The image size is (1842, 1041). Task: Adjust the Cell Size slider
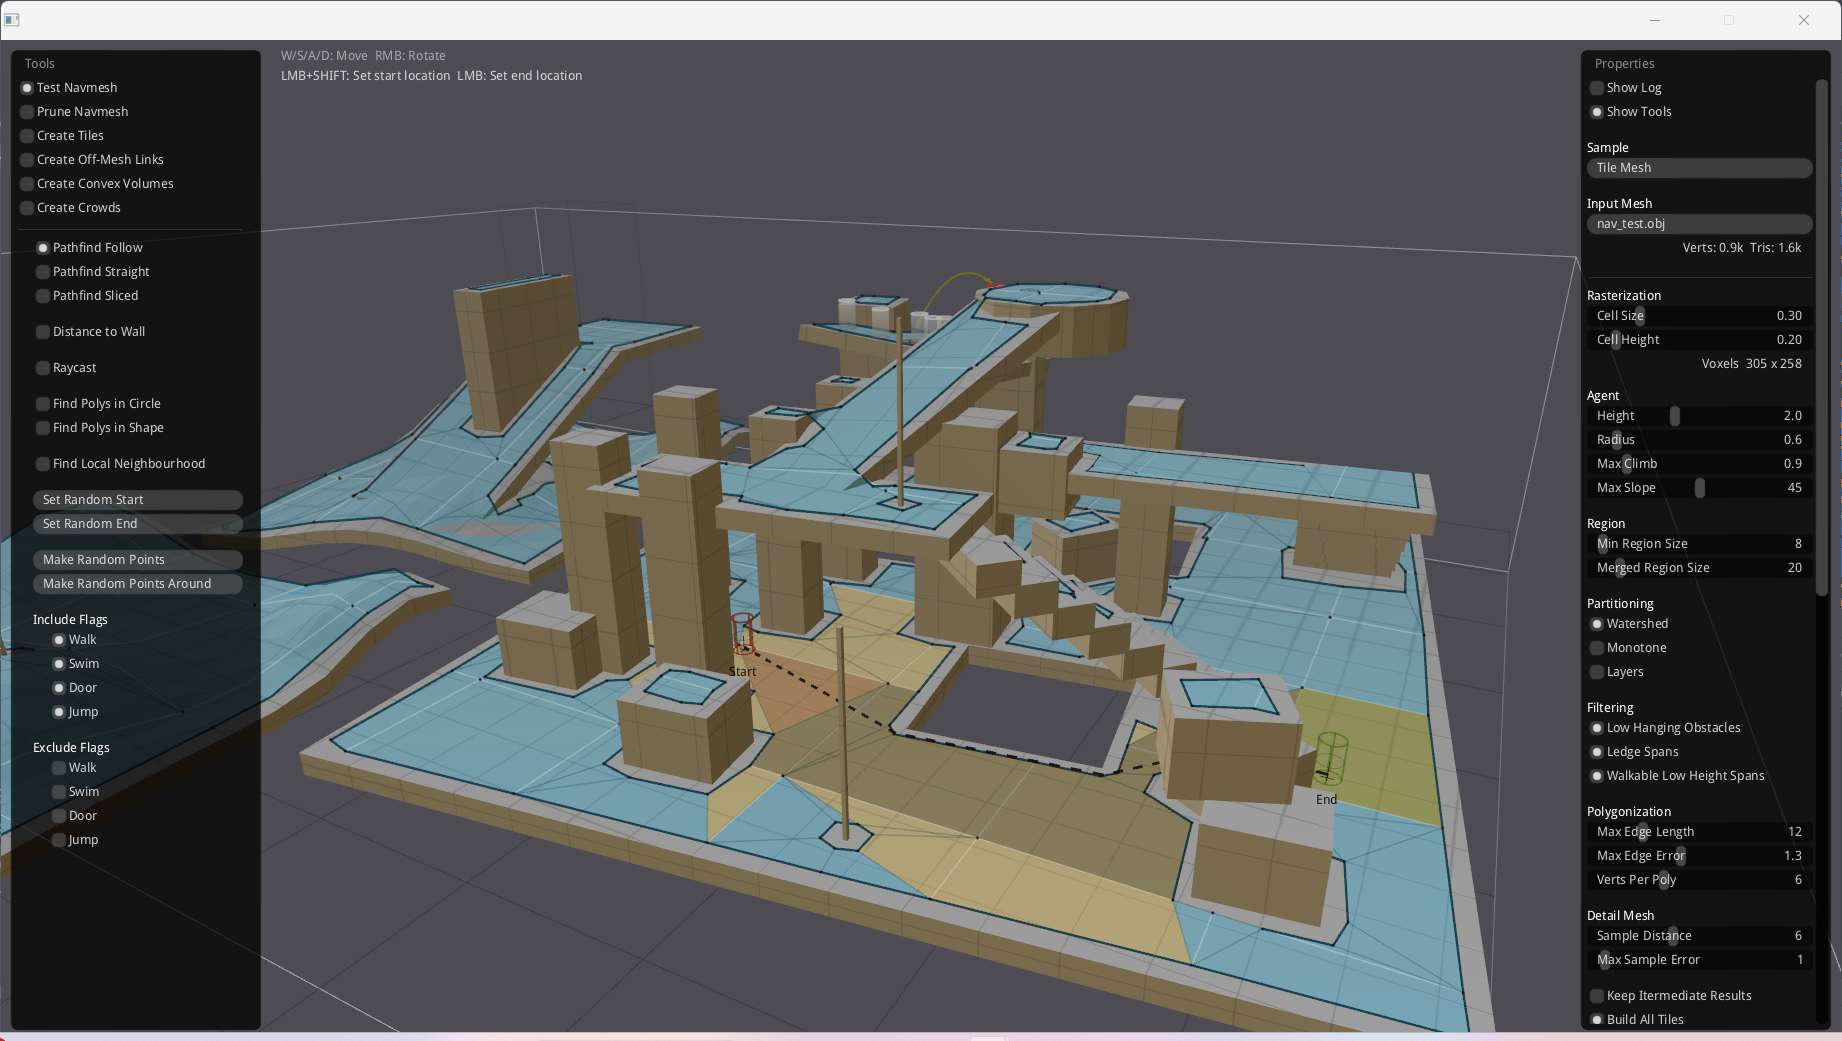(1700, 316)
